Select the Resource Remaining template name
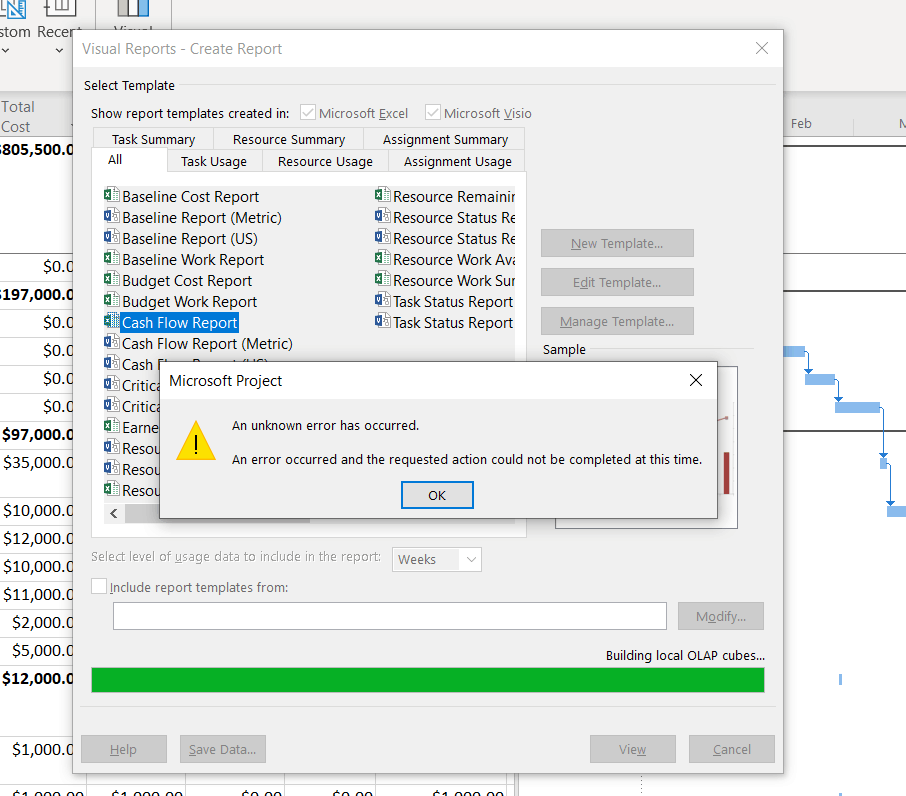 [454, 196]
